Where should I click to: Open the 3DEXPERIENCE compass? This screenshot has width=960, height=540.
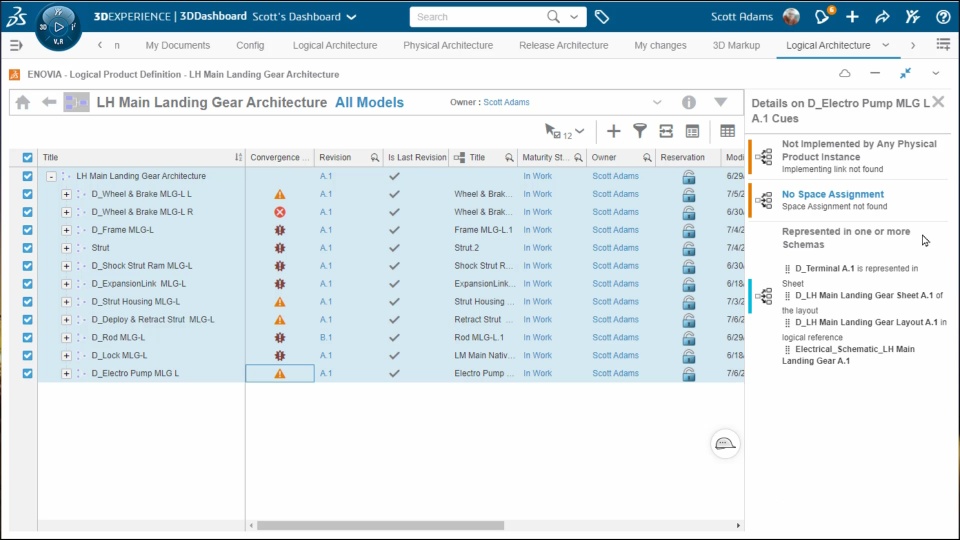coord(58,27)
